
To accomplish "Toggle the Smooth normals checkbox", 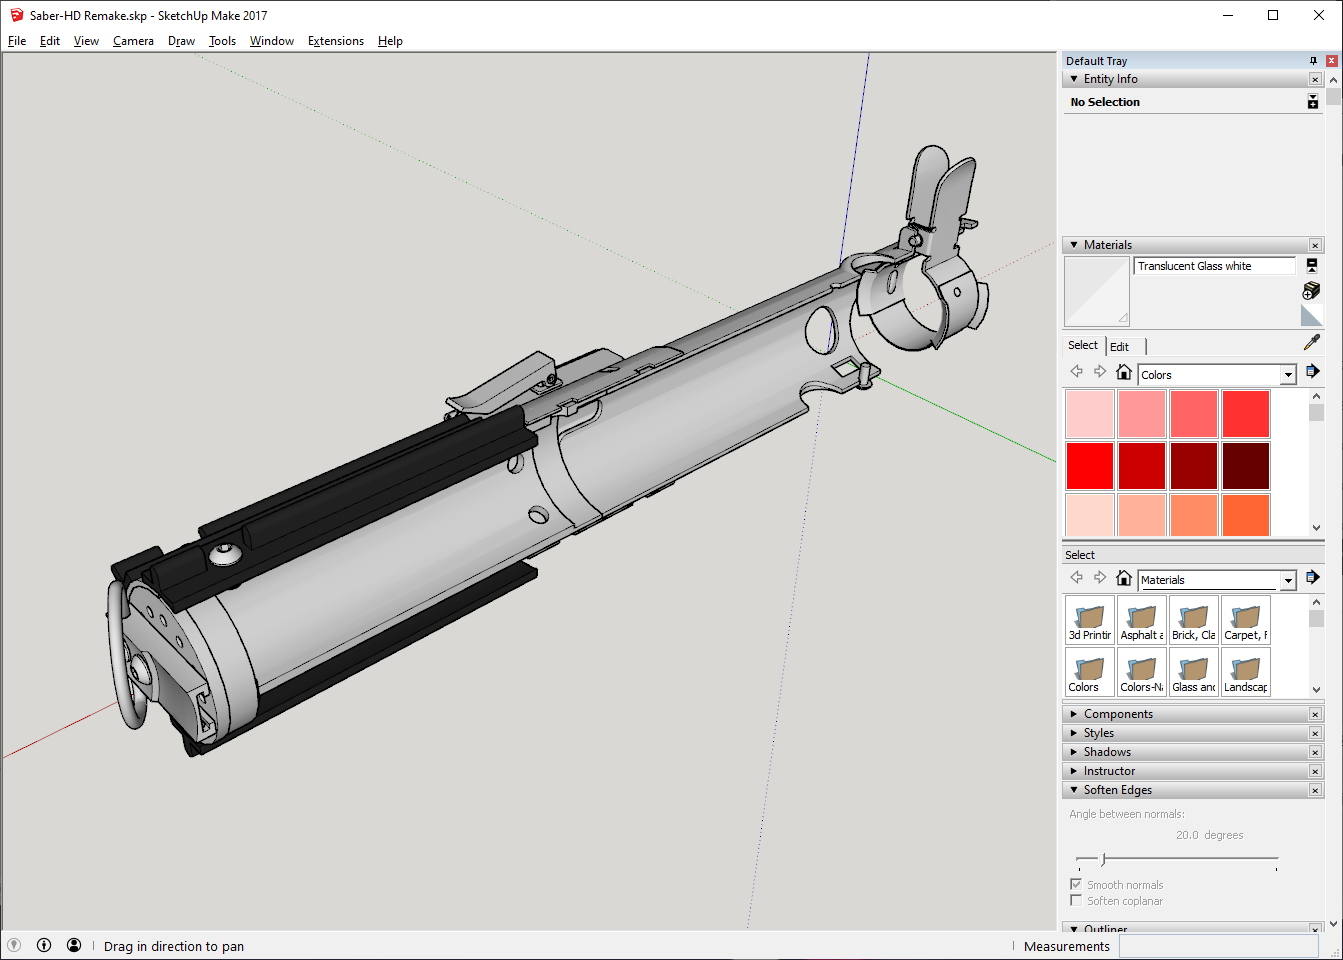I will [x=1076, y=885].
